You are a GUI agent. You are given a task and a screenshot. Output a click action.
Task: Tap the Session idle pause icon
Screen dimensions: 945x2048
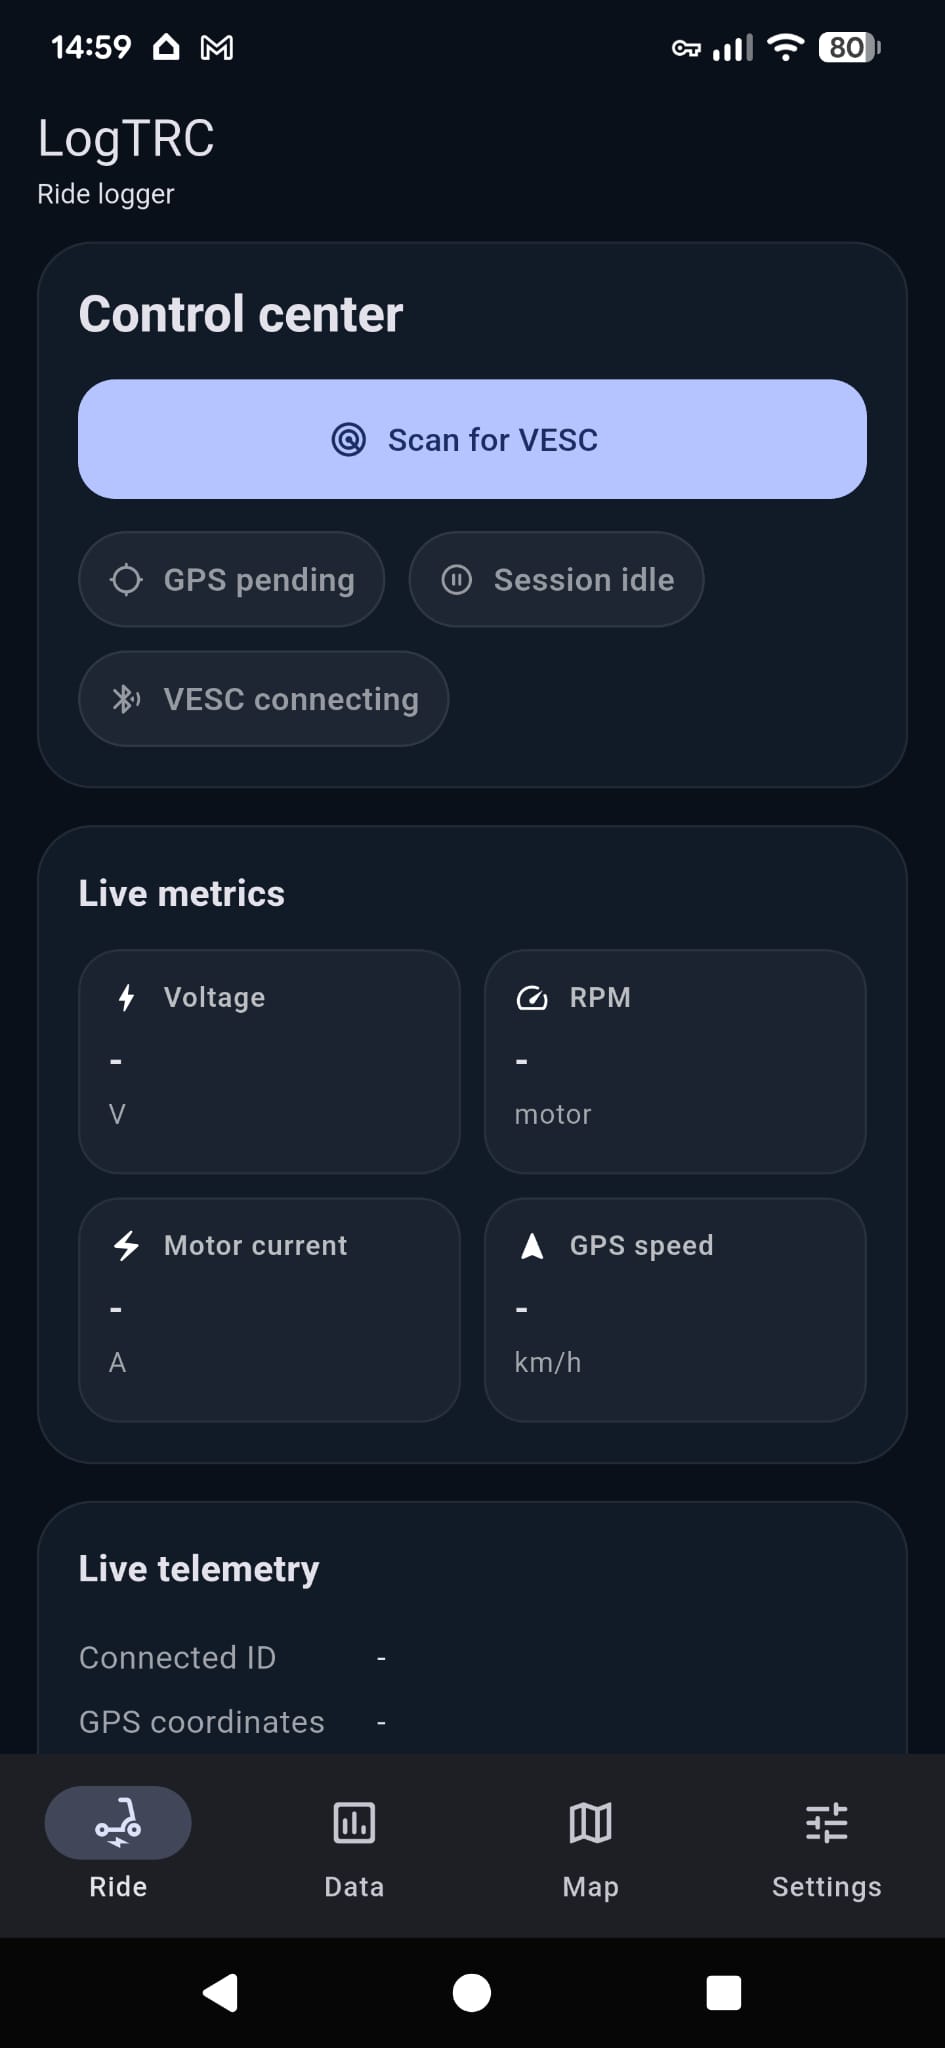457,580
